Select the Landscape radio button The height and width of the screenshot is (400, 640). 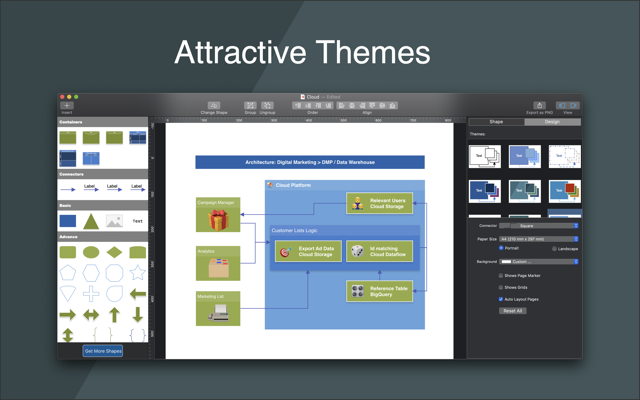554,249
